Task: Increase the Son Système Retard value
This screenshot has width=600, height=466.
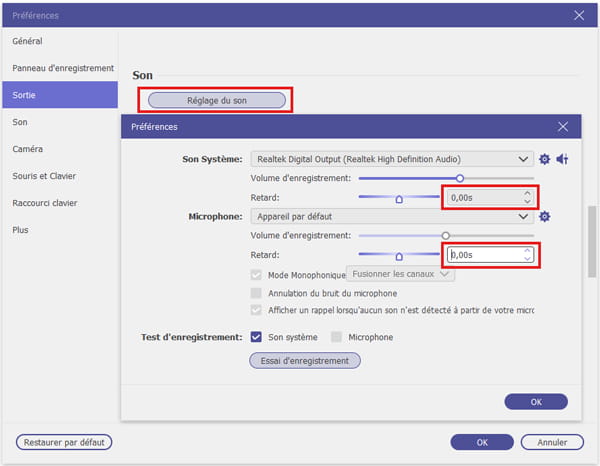Action: click(x=527, y=193)
